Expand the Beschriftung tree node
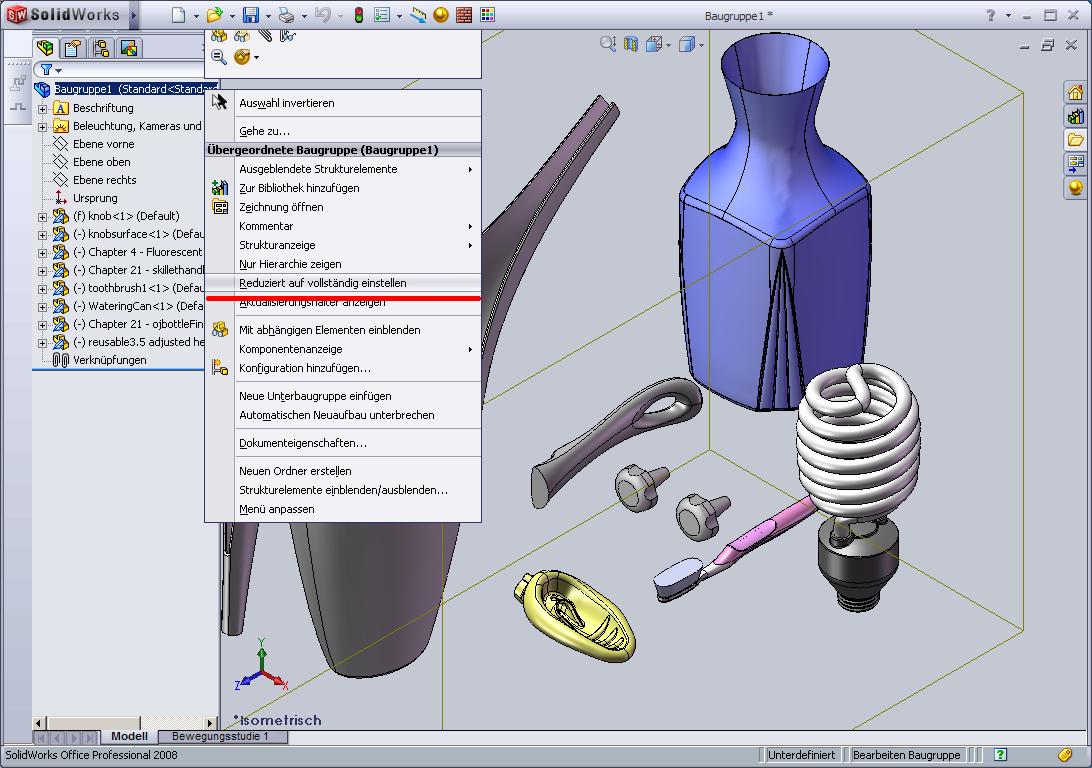Image resolution: width=1092 pixels, height=768 pixels. 42,108
